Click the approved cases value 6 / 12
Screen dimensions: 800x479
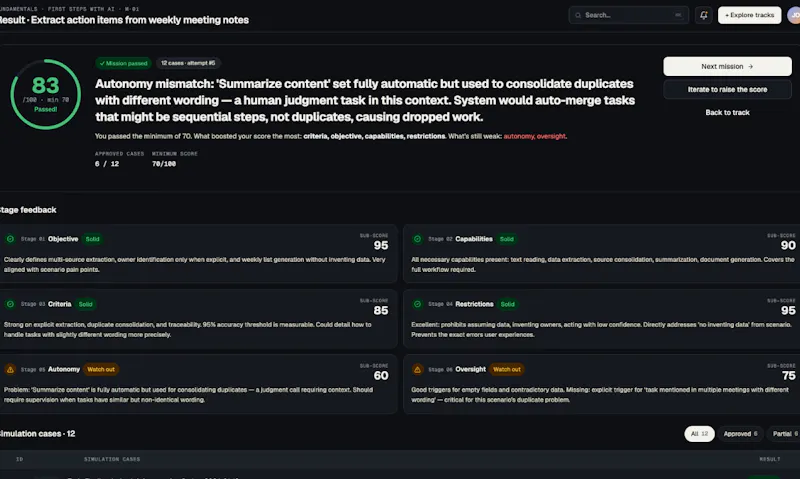tap(107, 164)
